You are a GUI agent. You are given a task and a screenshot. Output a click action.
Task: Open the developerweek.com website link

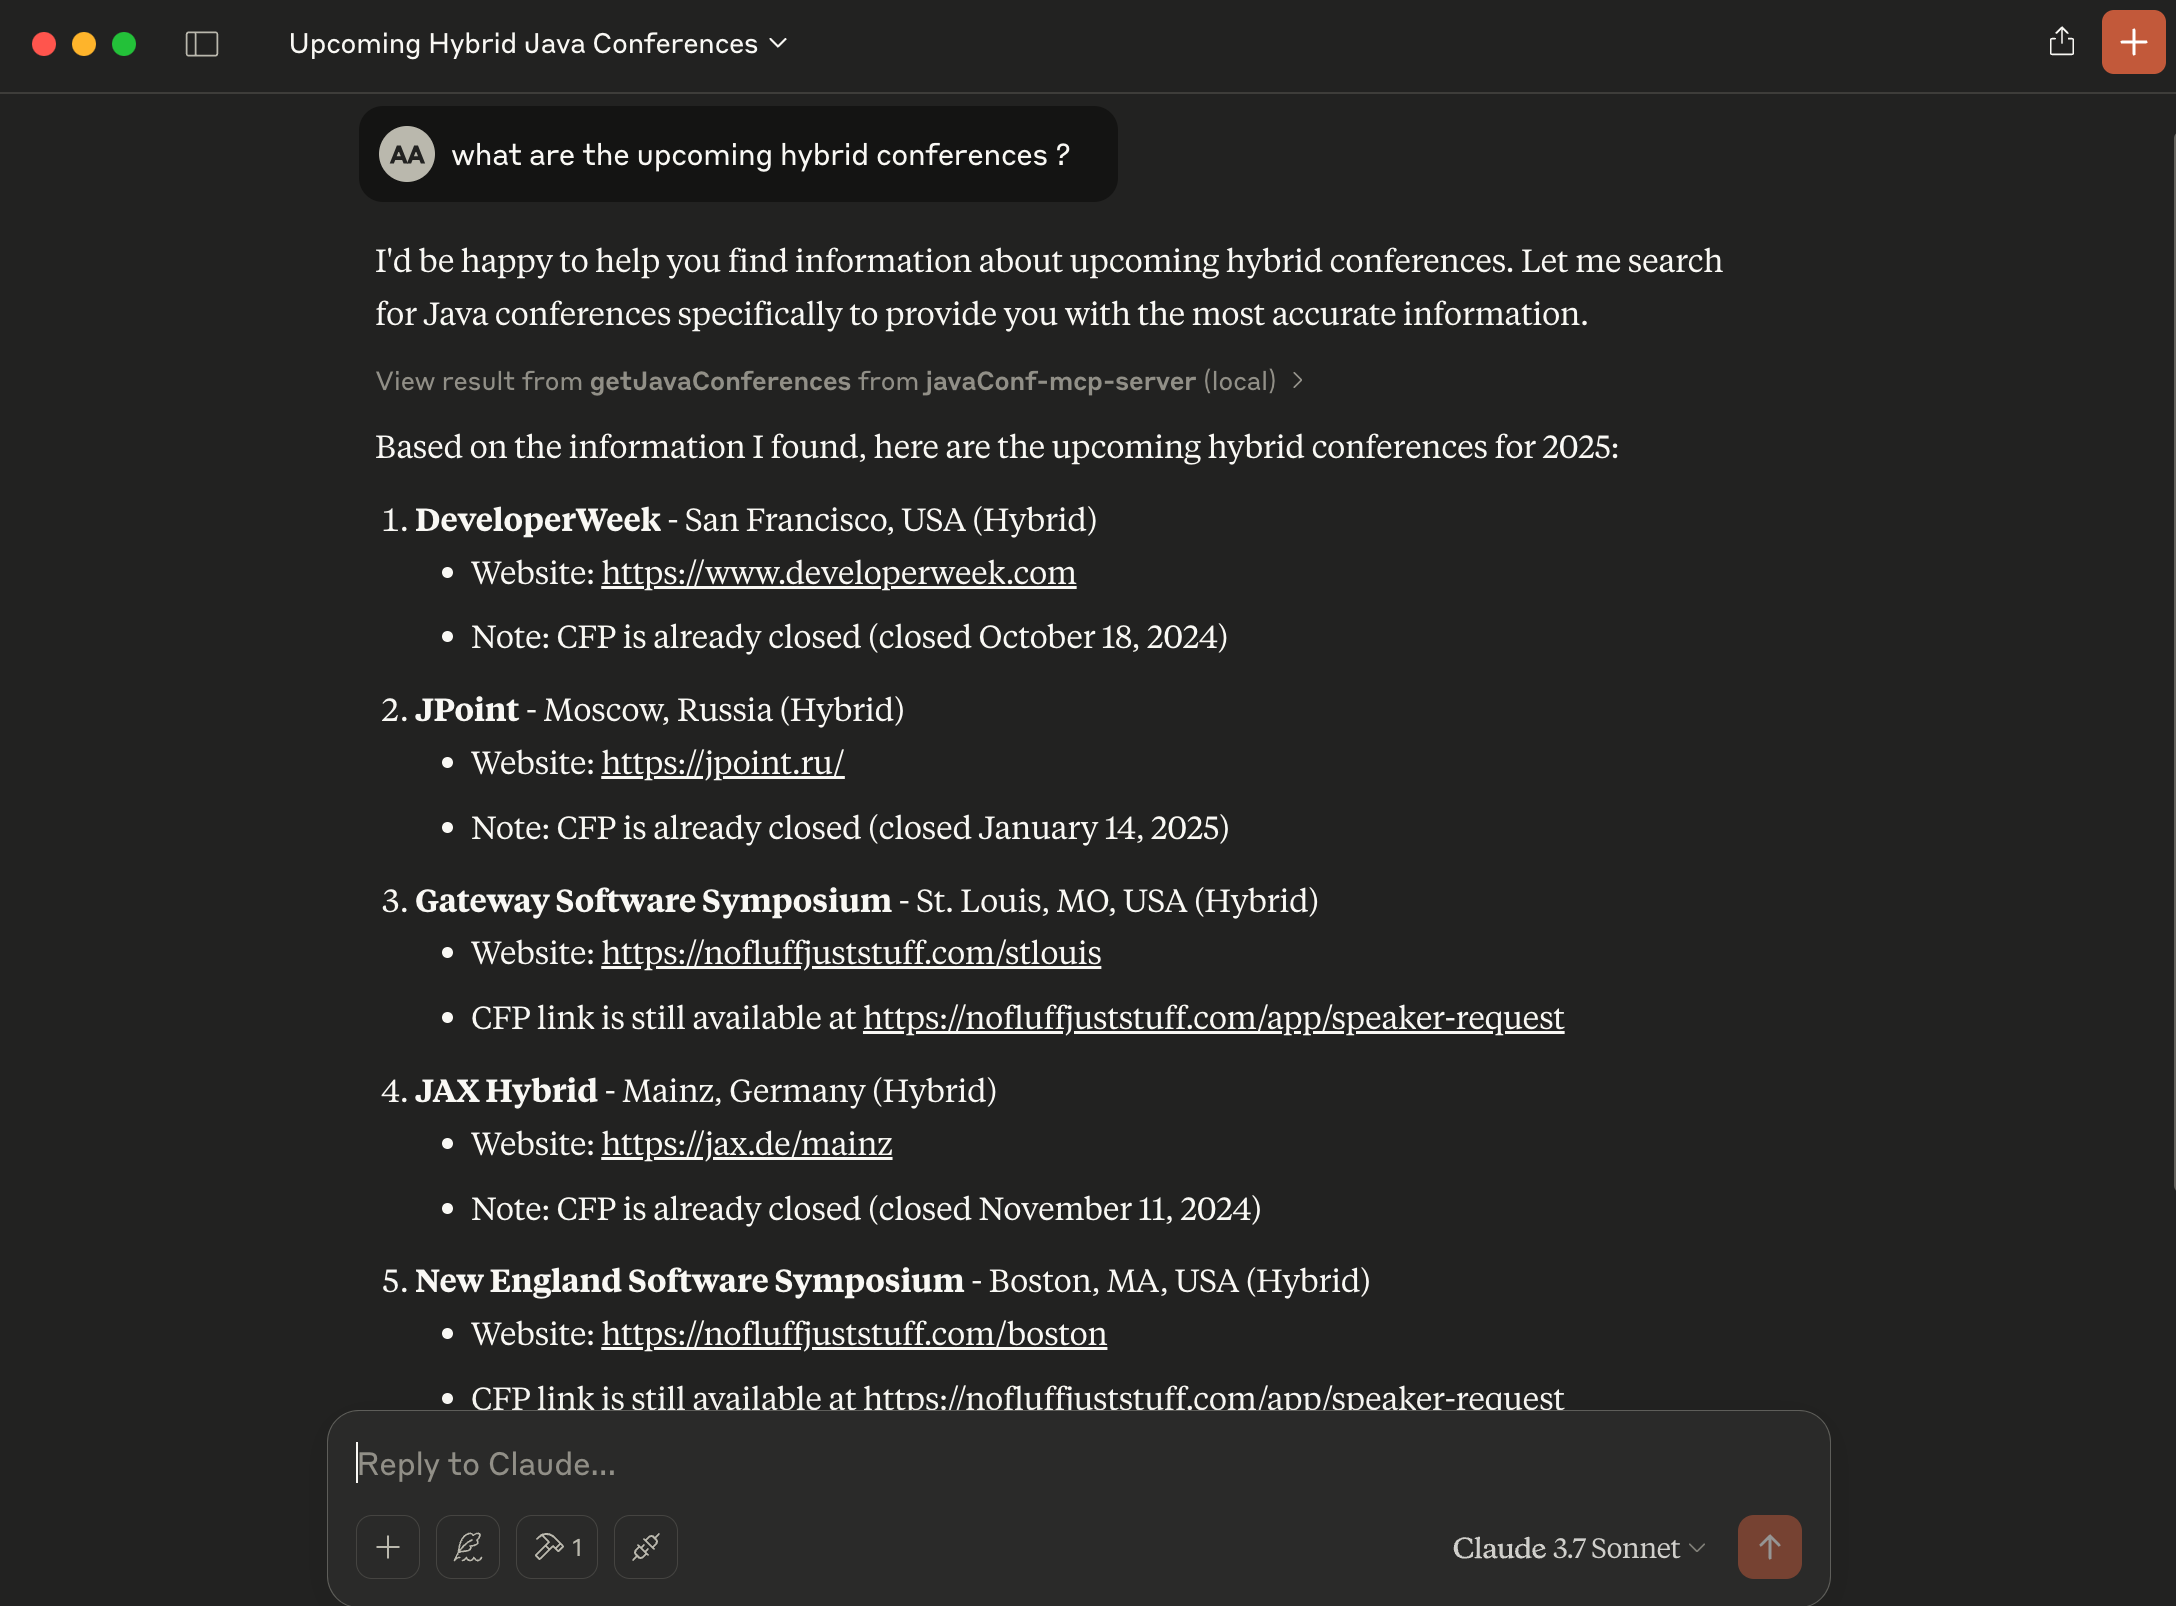(x=838, y=572)
